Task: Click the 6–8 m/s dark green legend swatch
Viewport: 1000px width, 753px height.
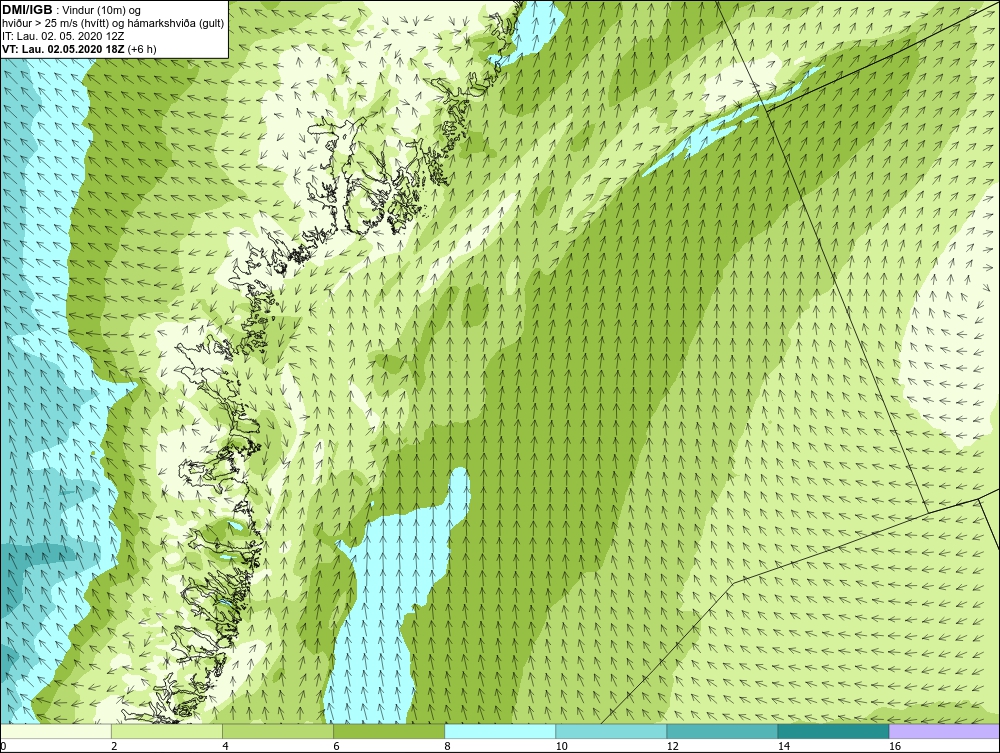Action: point(389,731)
